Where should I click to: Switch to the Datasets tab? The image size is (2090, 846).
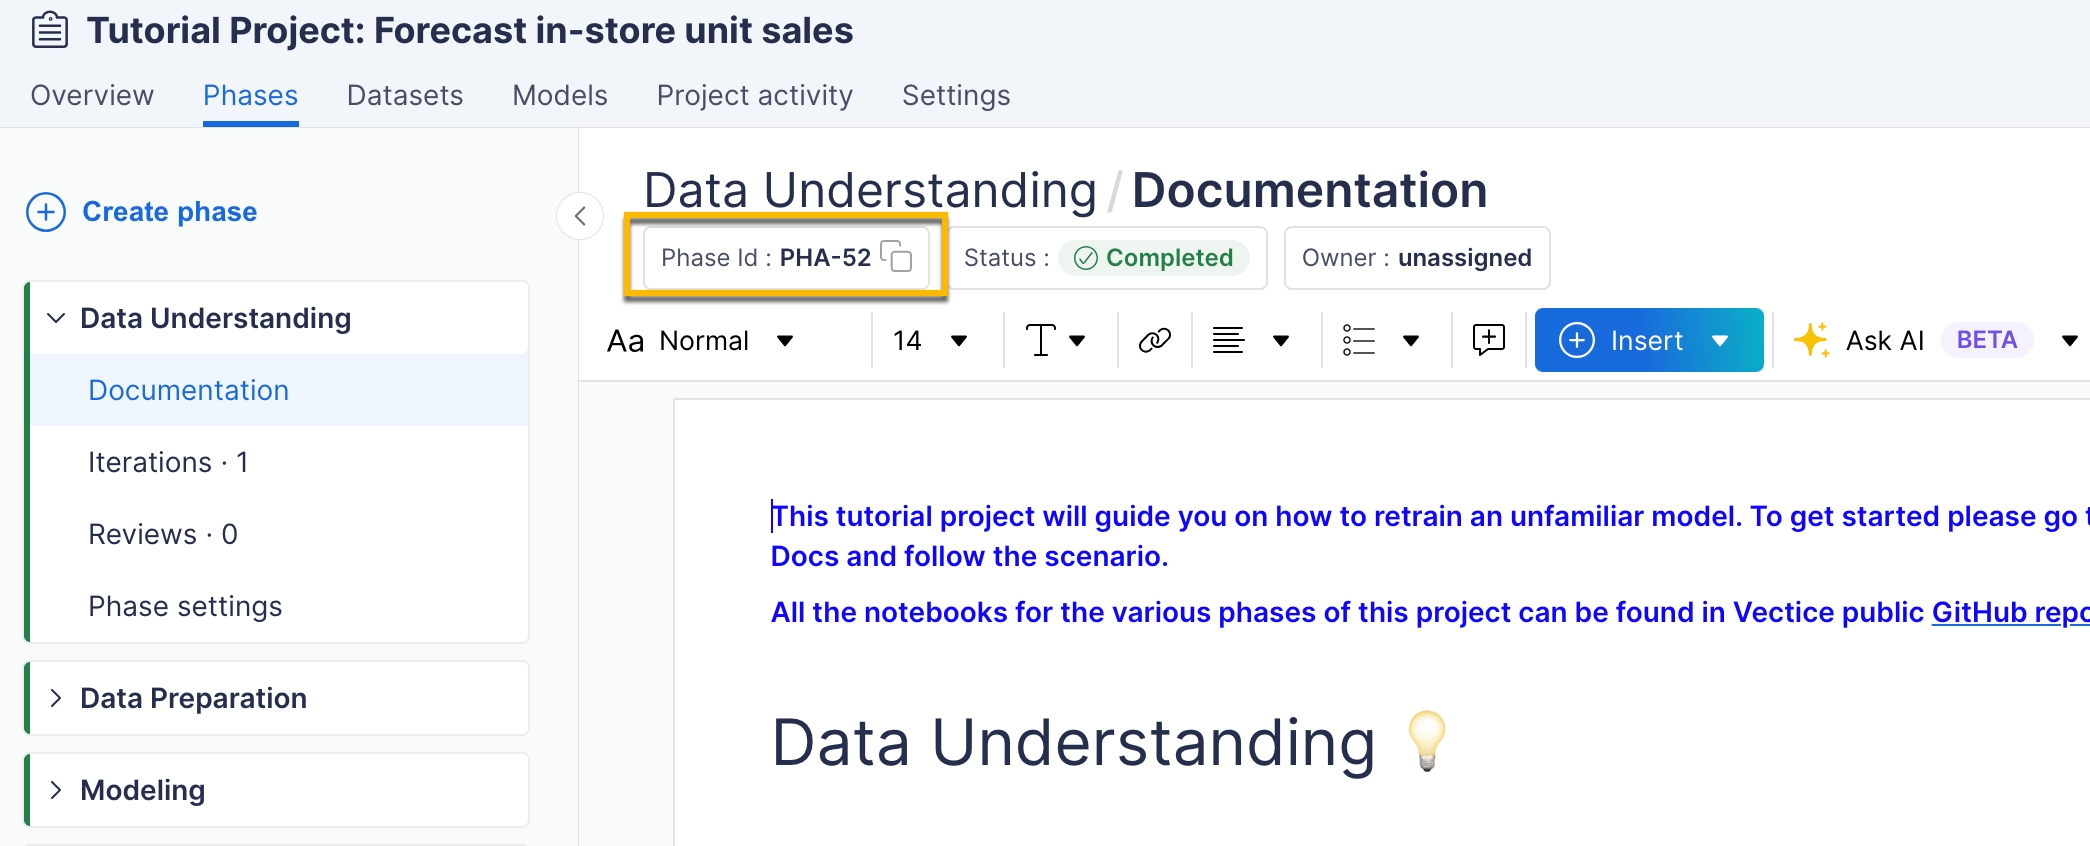[405, 95]
